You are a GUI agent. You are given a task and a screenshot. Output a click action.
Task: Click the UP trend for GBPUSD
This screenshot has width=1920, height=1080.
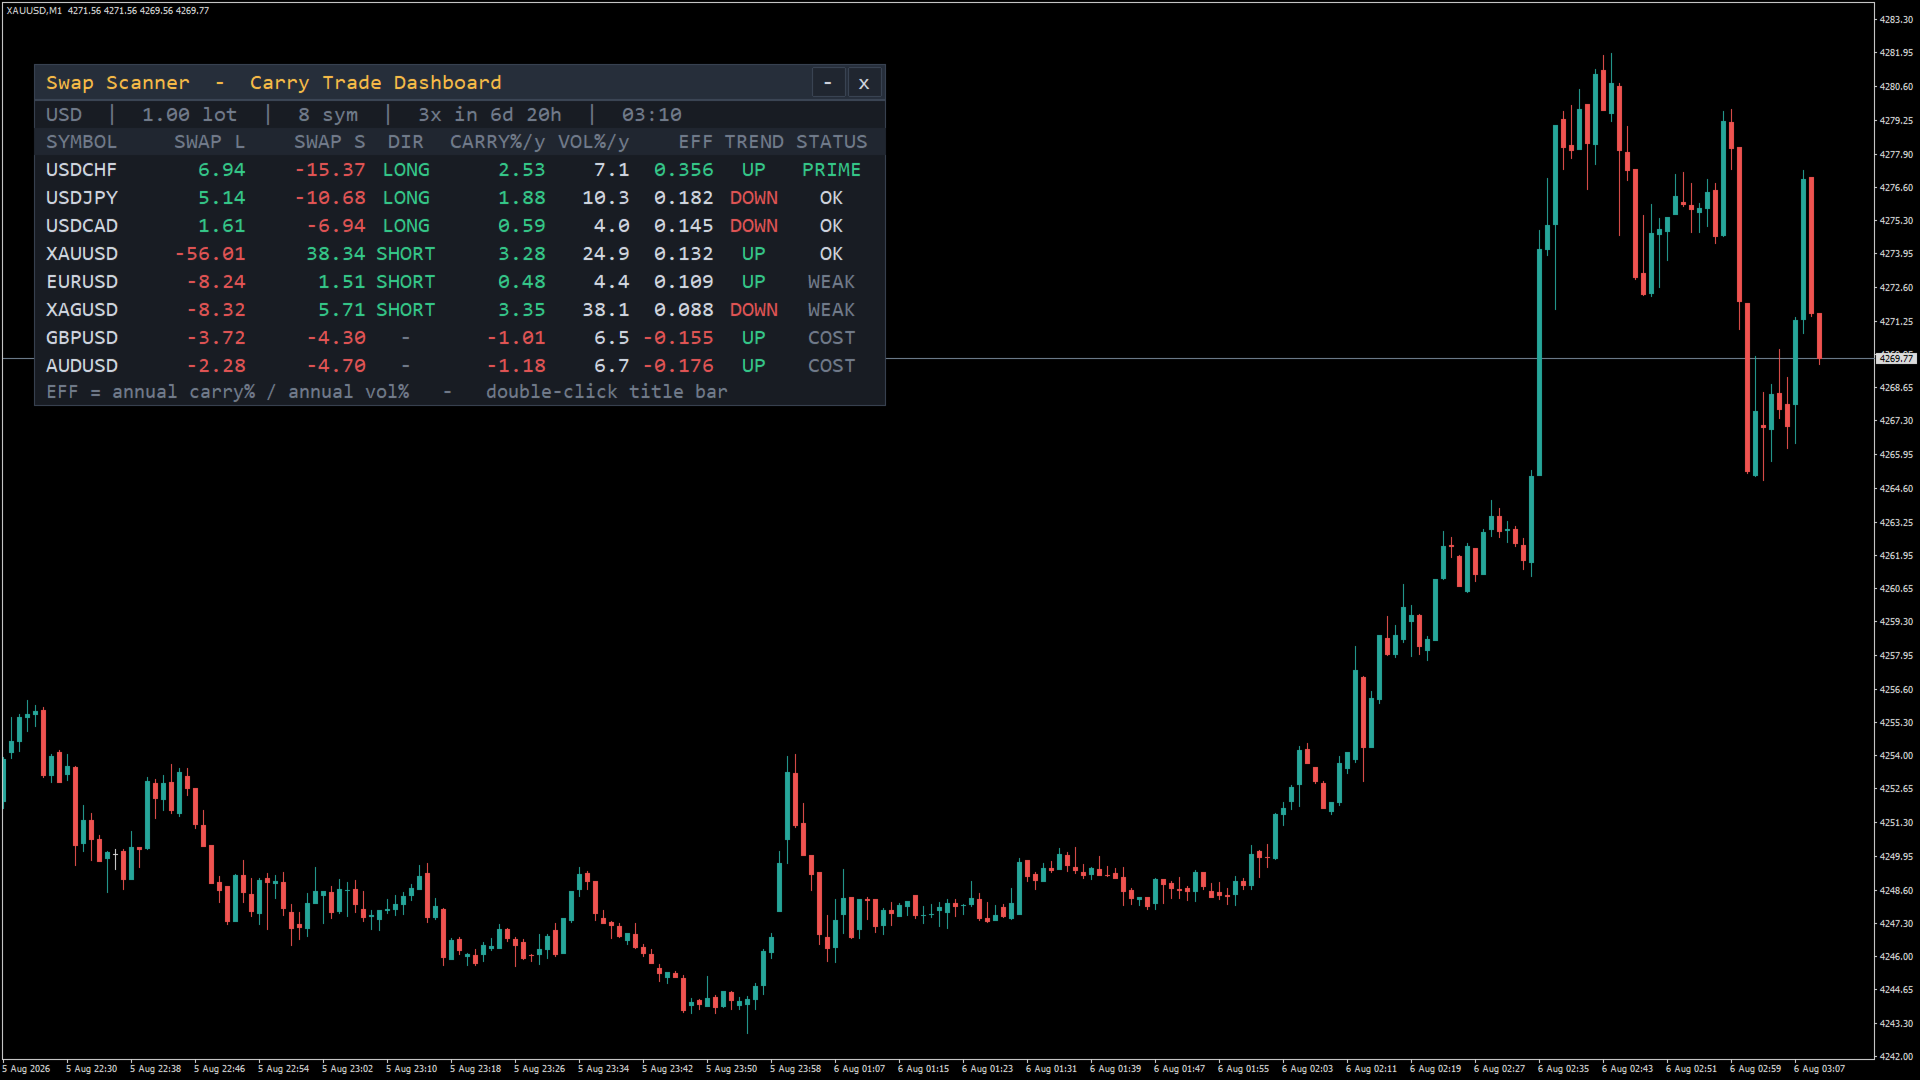click(754, 338)
